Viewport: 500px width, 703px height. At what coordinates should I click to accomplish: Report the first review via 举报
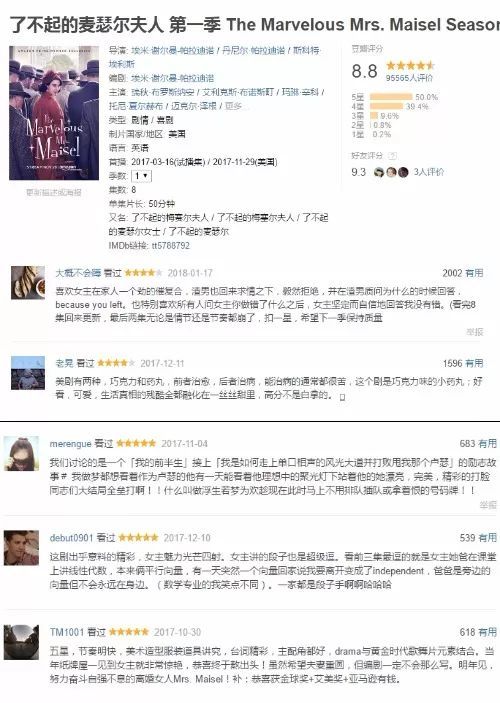click(474, 332)
